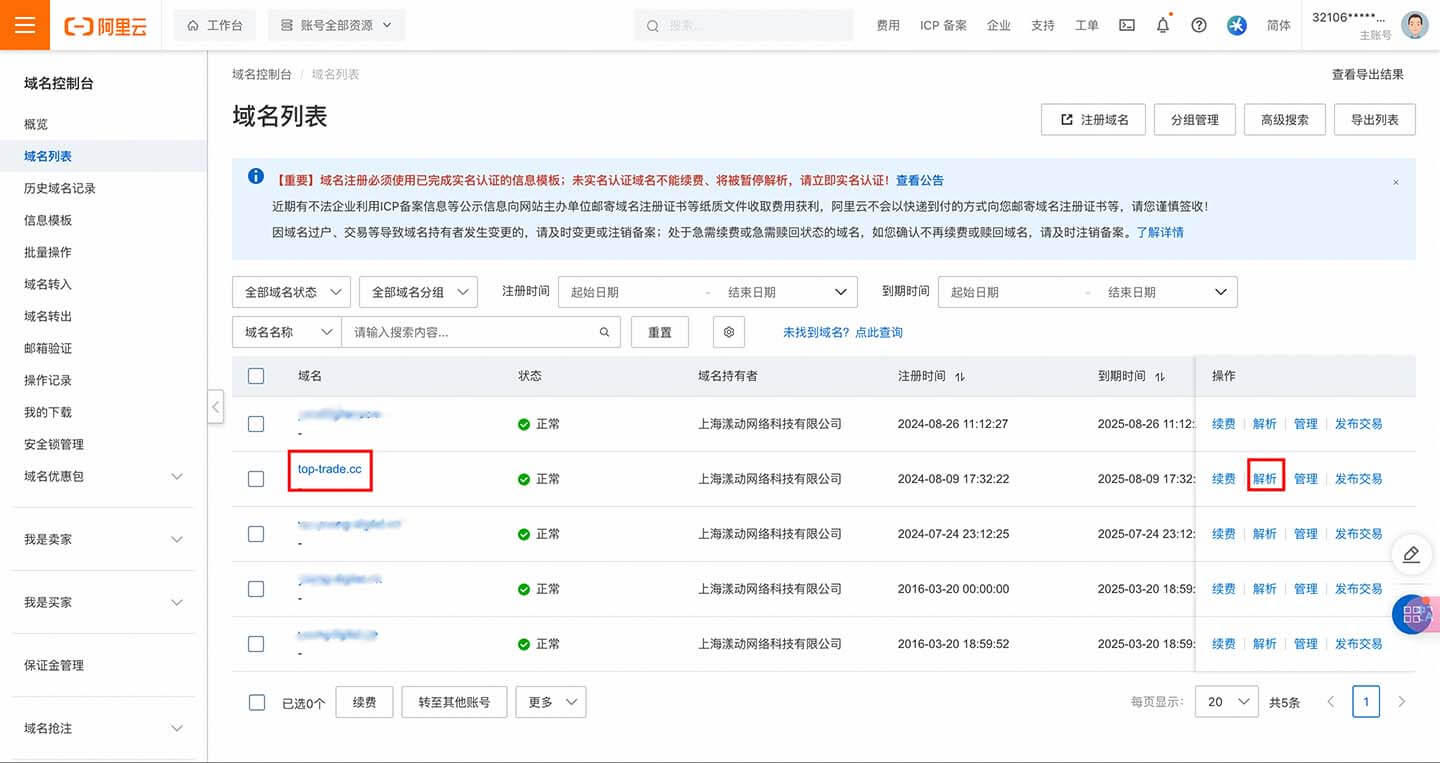1440x763 pixels.
Task: Open the notification bell
Action: (x=1163, y=26)
